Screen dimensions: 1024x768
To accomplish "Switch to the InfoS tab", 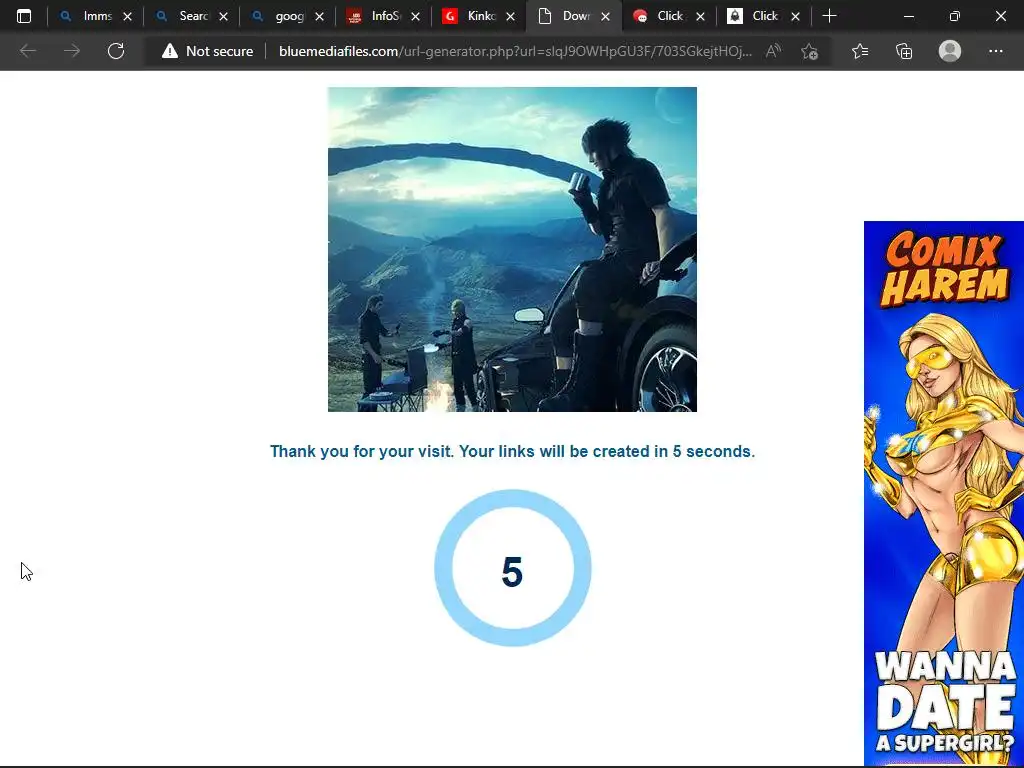I will [383, 16].
